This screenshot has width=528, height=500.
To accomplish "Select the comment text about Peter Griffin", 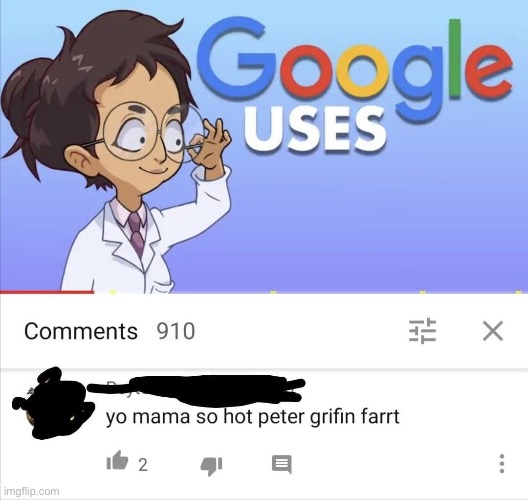I will click(x=253, y=417).
